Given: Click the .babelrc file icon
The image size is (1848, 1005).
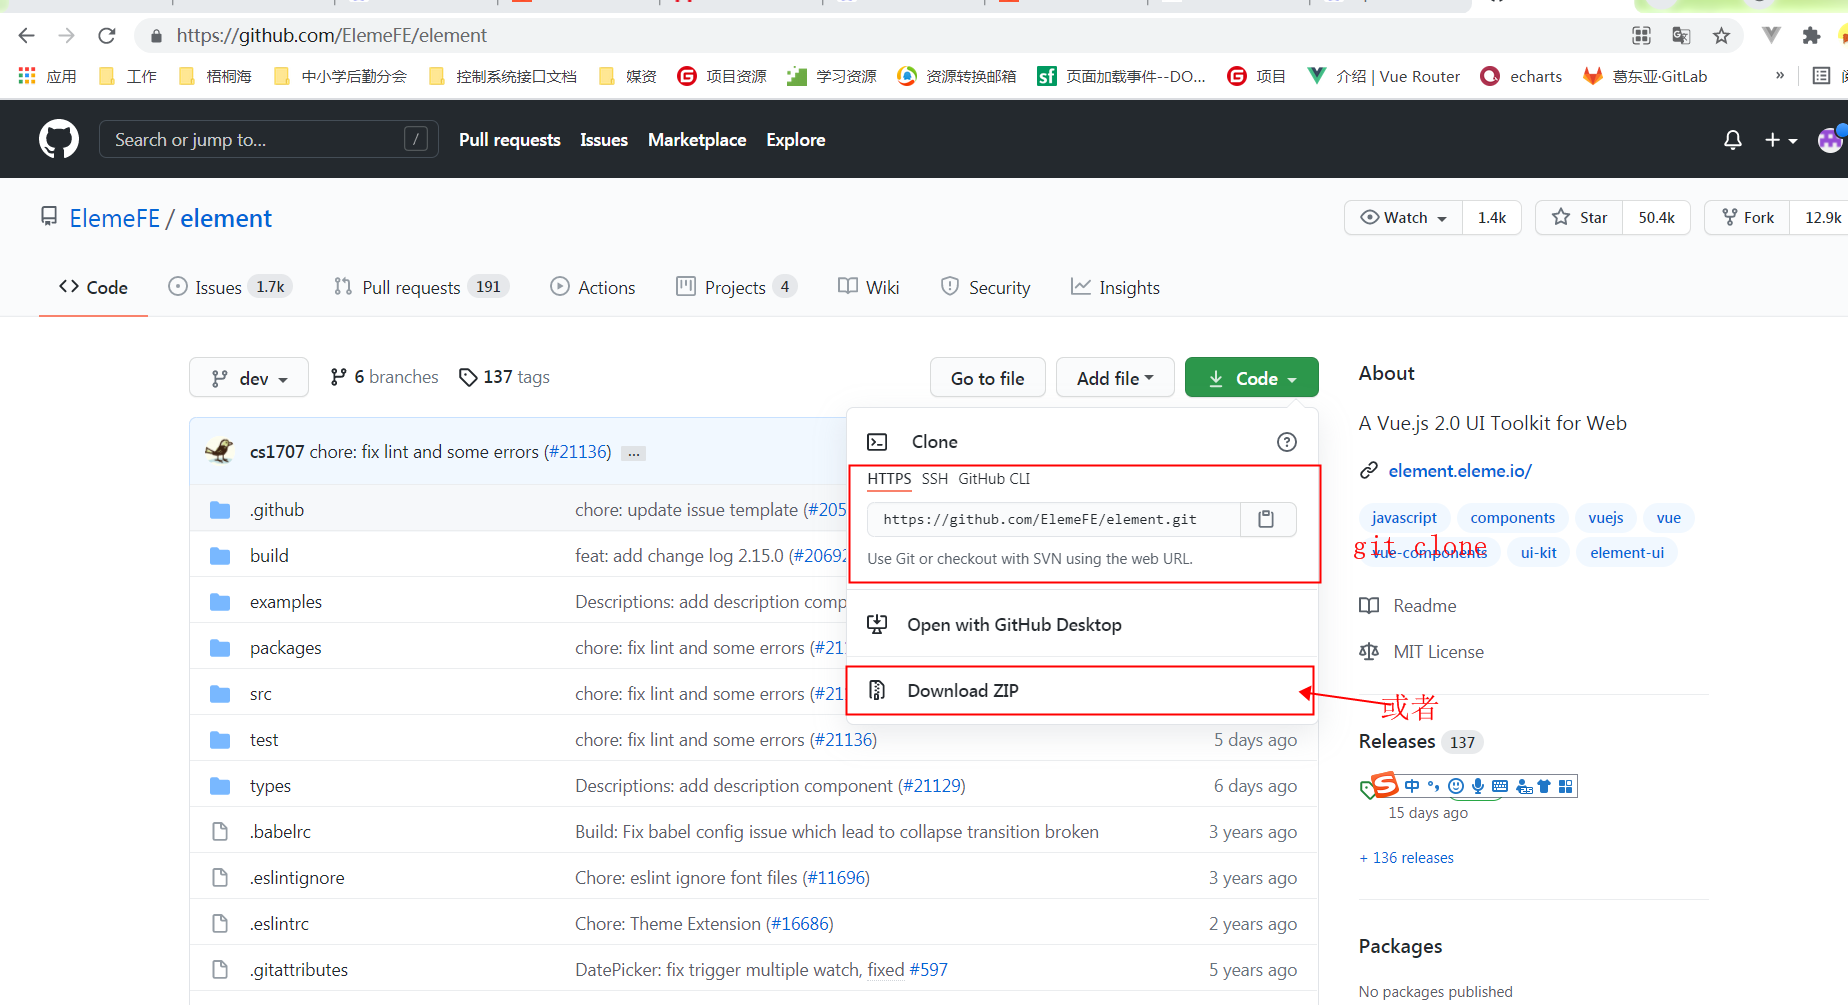Looking at the screenshot, I should coord(220,832).
